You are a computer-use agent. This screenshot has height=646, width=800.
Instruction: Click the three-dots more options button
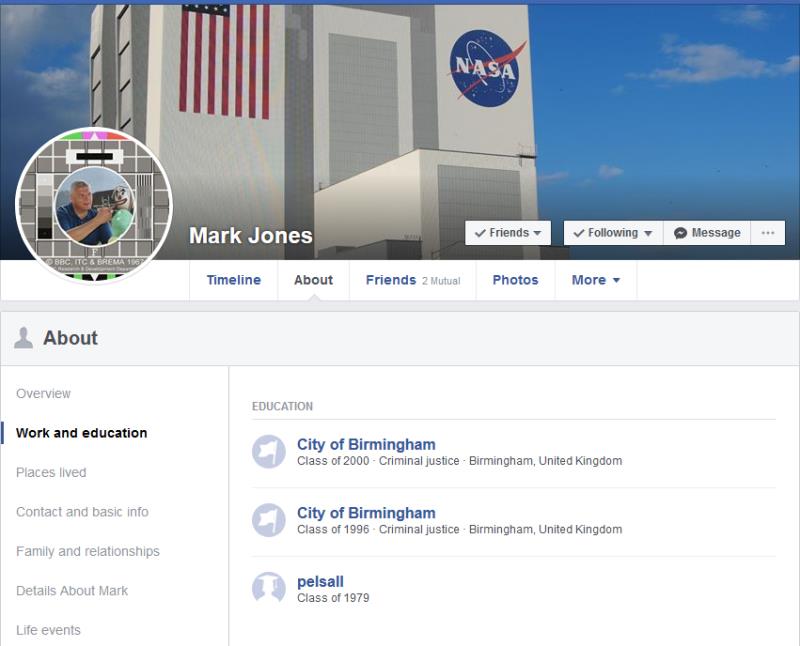click(768, 233)
